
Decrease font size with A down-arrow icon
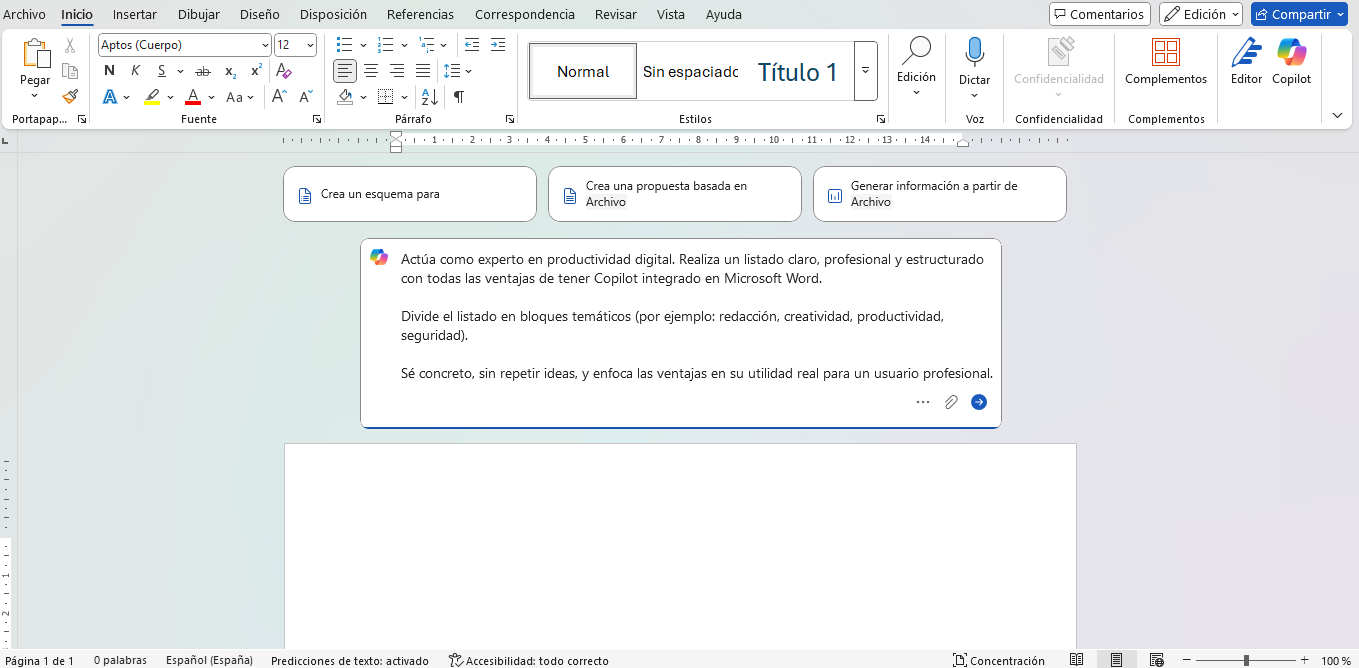tap(306, 97)
